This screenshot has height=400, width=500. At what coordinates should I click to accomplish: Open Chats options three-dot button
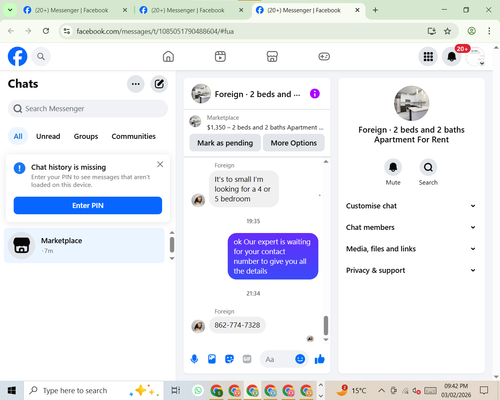[x=136, y=84]
